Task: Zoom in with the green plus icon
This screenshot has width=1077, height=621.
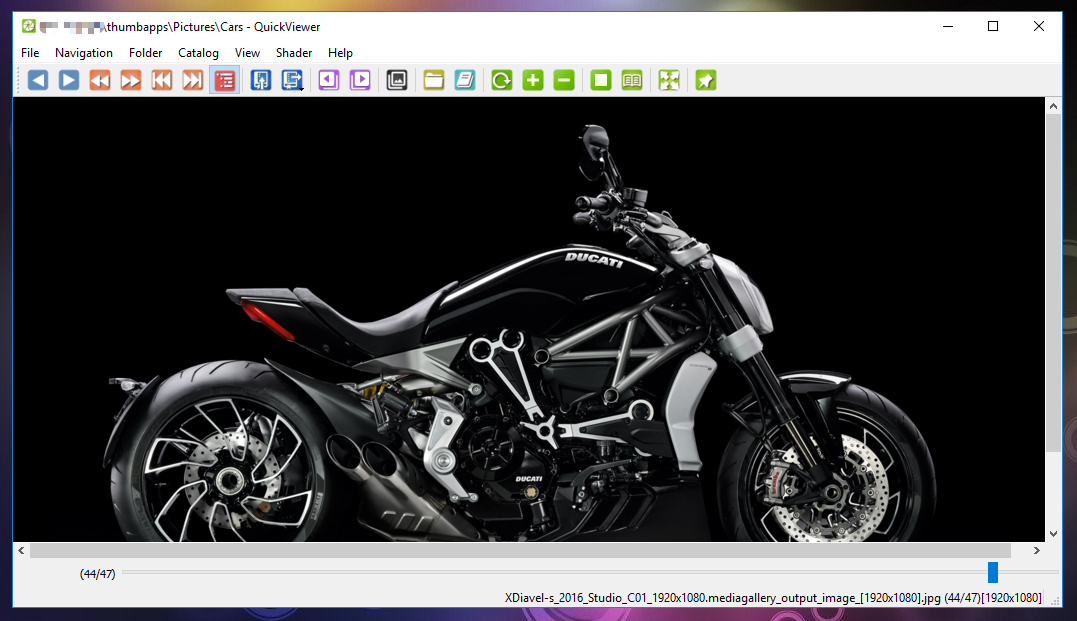Action: pyautogui.click(x=533, y=80)
